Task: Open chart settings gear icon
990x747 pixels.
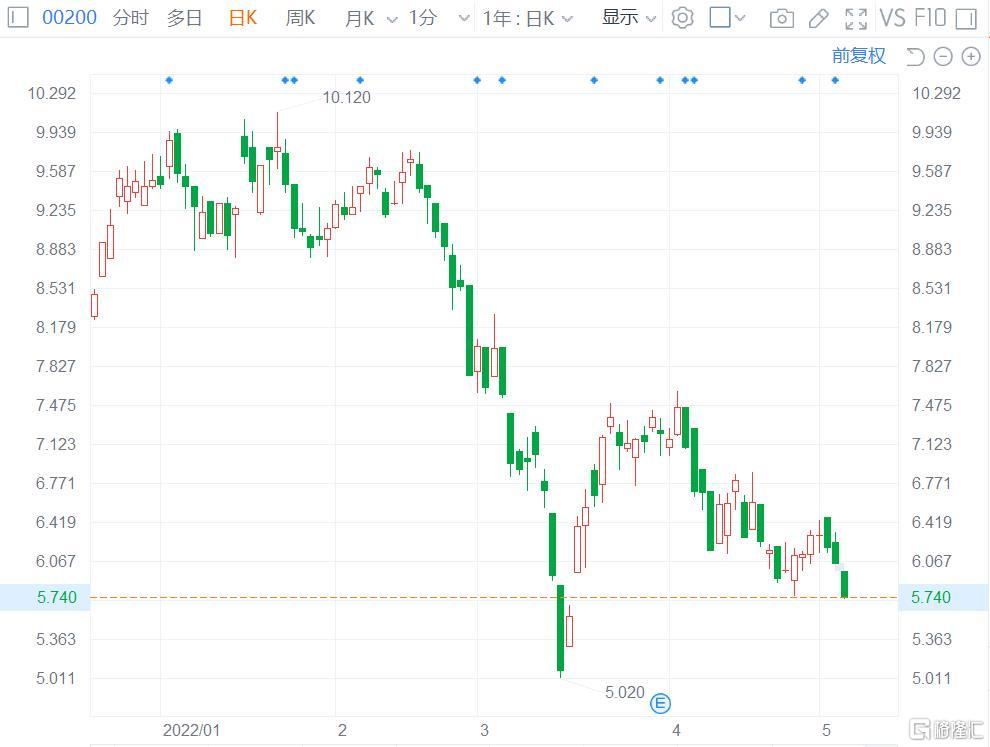Action: [682, 18]
